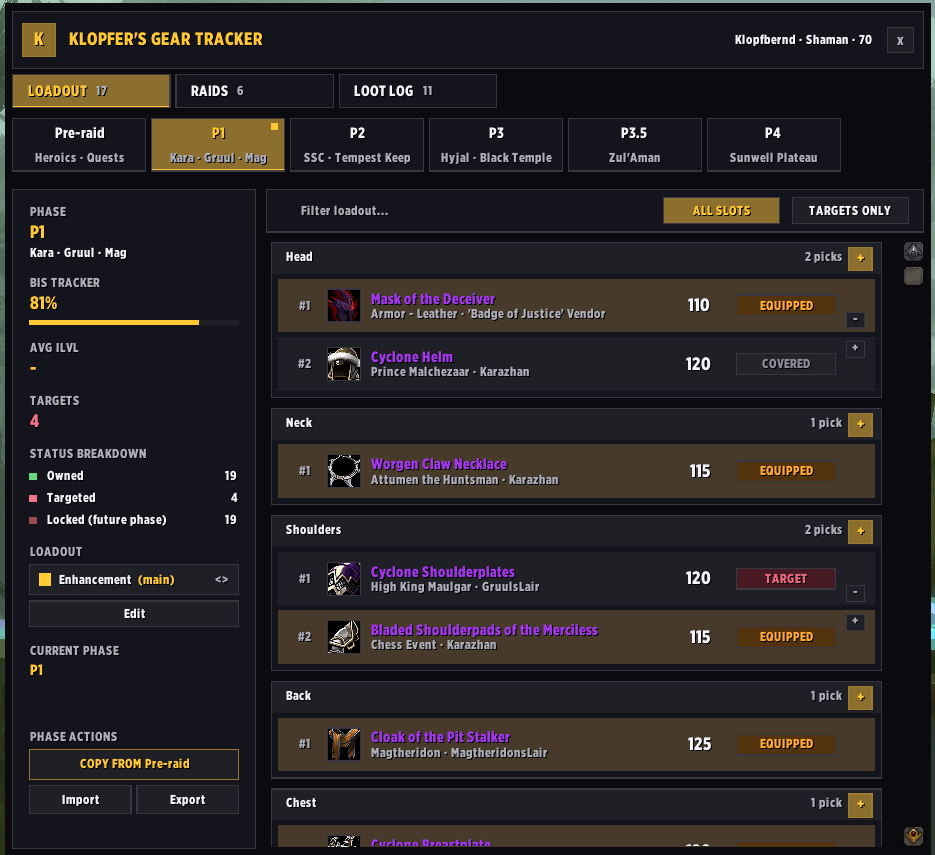Open the Raids tab

coord(254,91)
